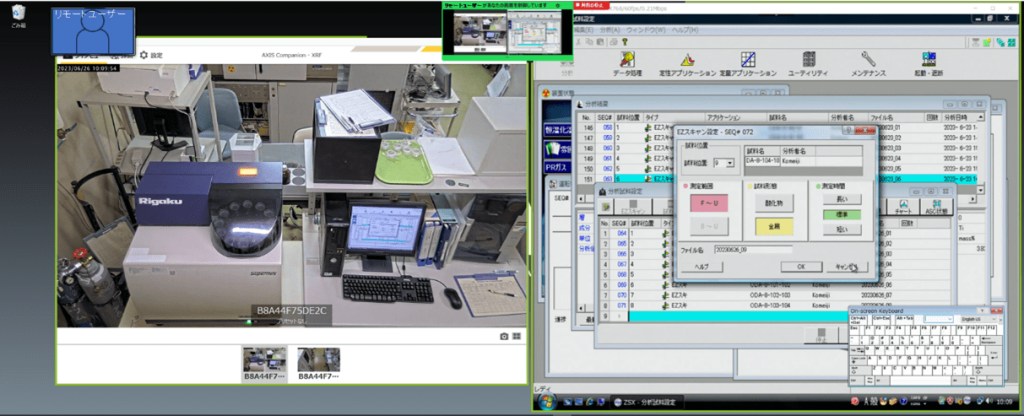Click the 停止 stop button
The image size is (1024, 416).
click(824, 335)
